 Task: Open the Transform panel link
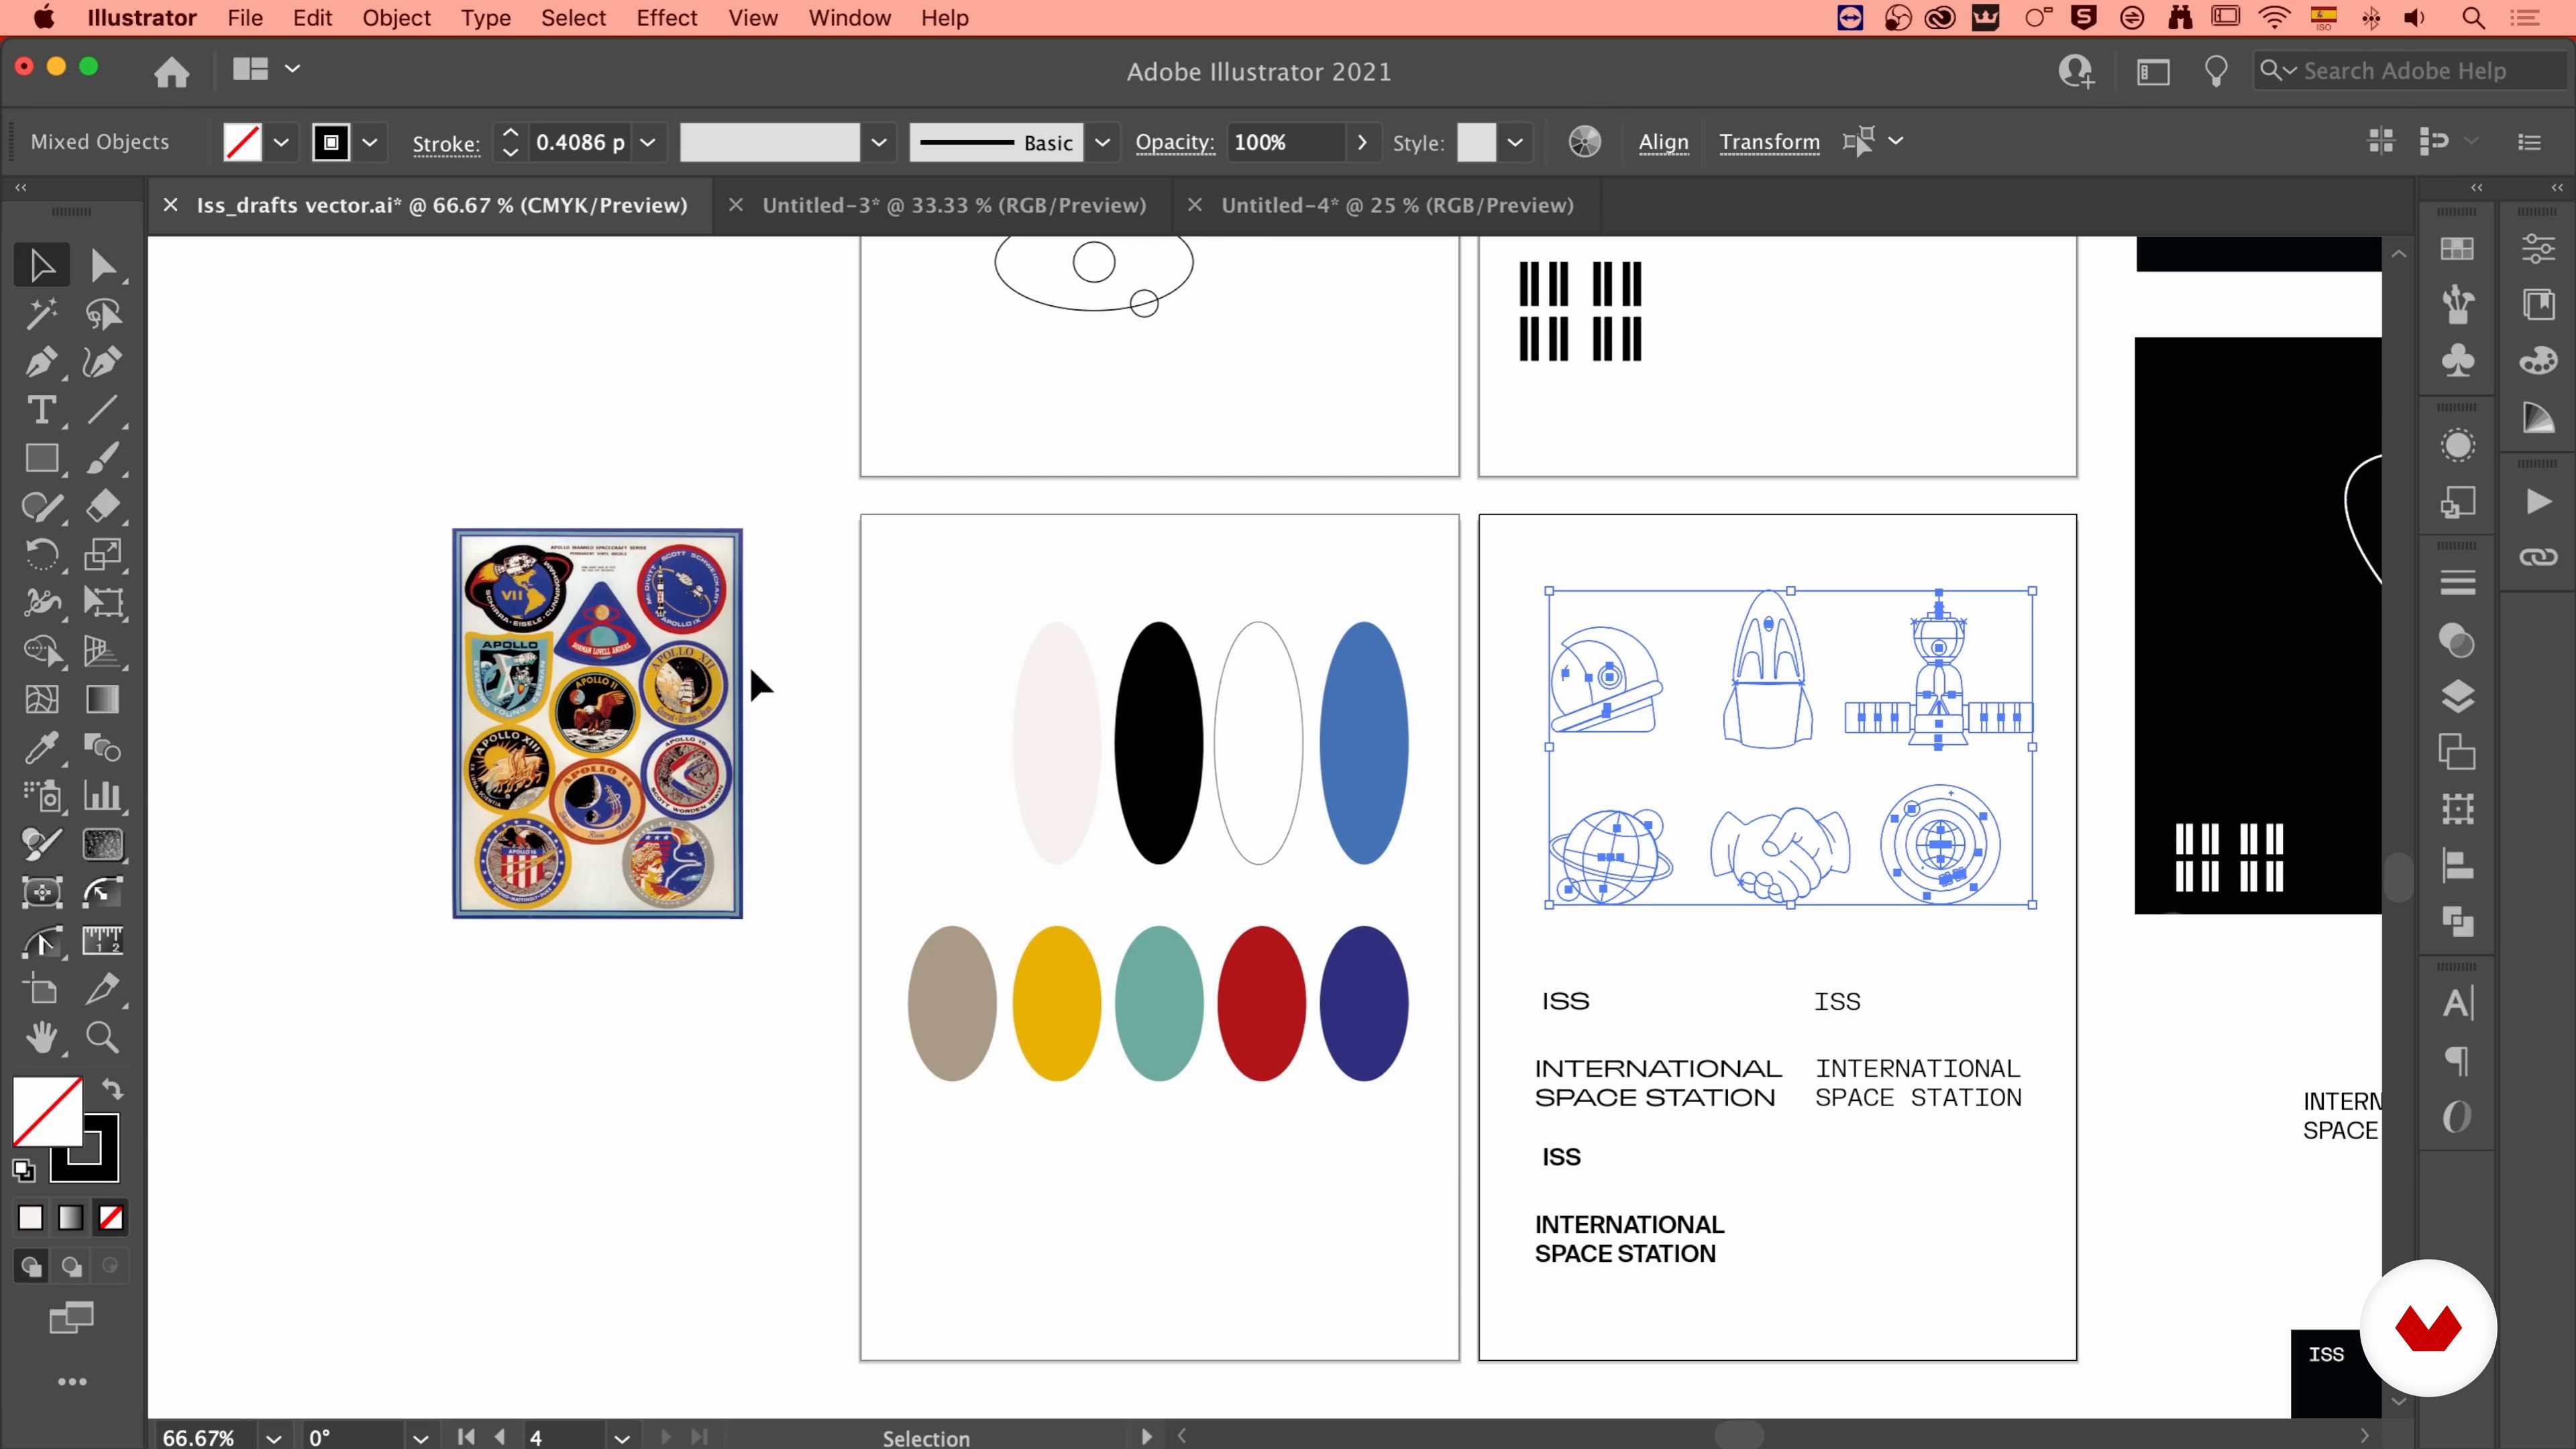[1769, 142]
